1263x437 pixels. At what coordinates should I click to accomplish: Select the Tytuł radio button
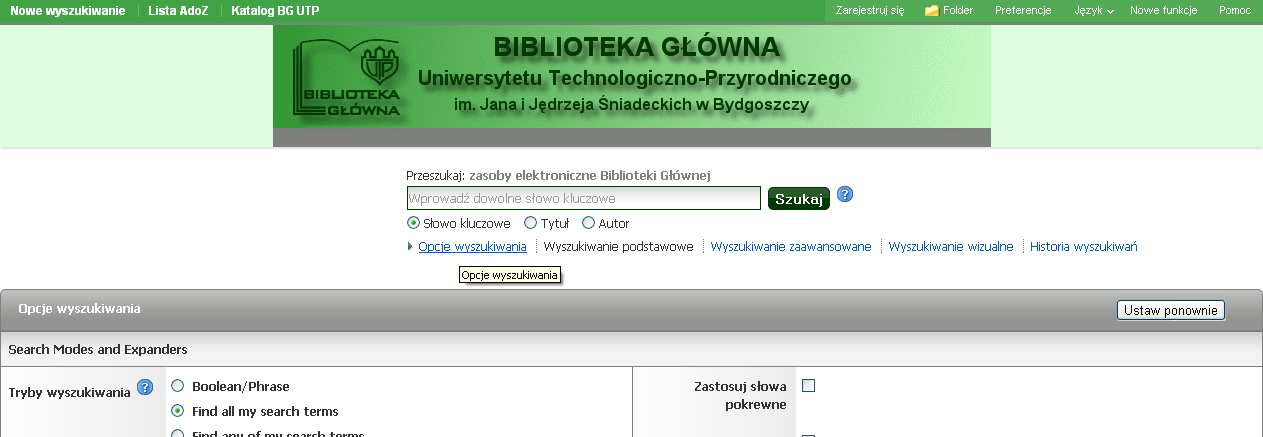click(531, 223)
